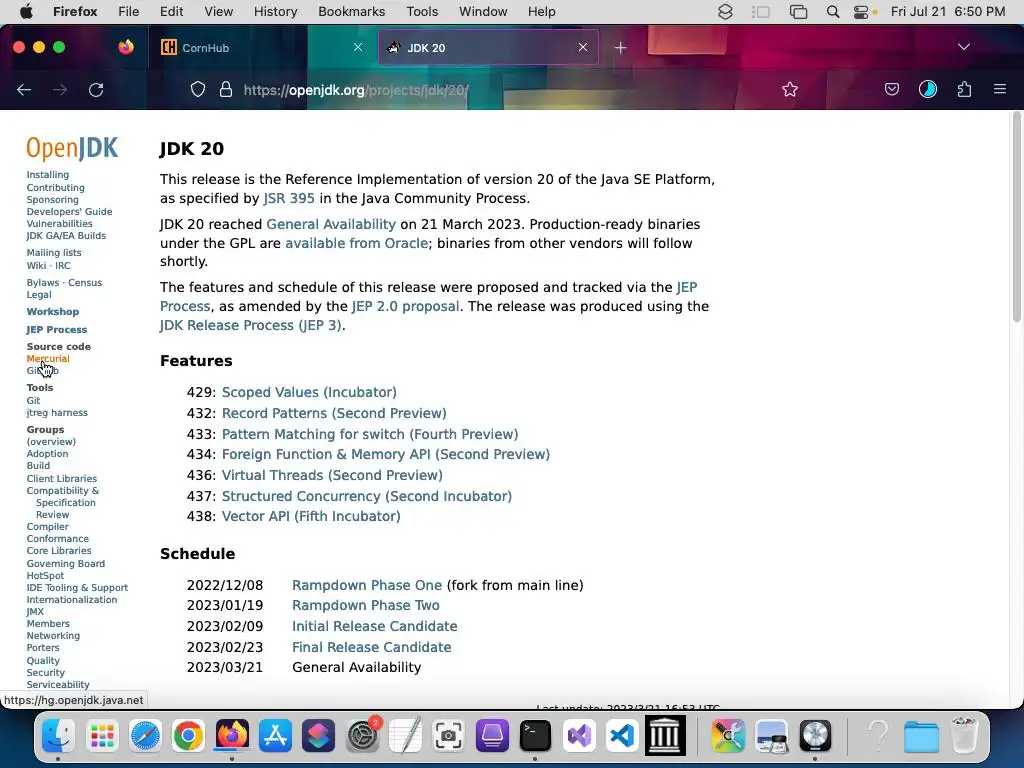Open Terminal from the Dock
Image resolution: width=1024 pixels, height=768 pixels.
pyautogui.click(x=535, y=736)
